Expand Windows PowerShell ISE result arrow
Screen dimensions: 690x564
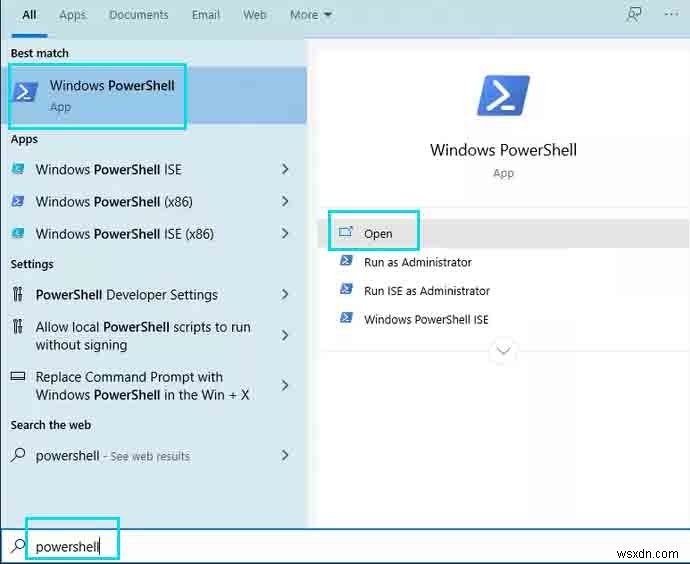tap(285, 169)
